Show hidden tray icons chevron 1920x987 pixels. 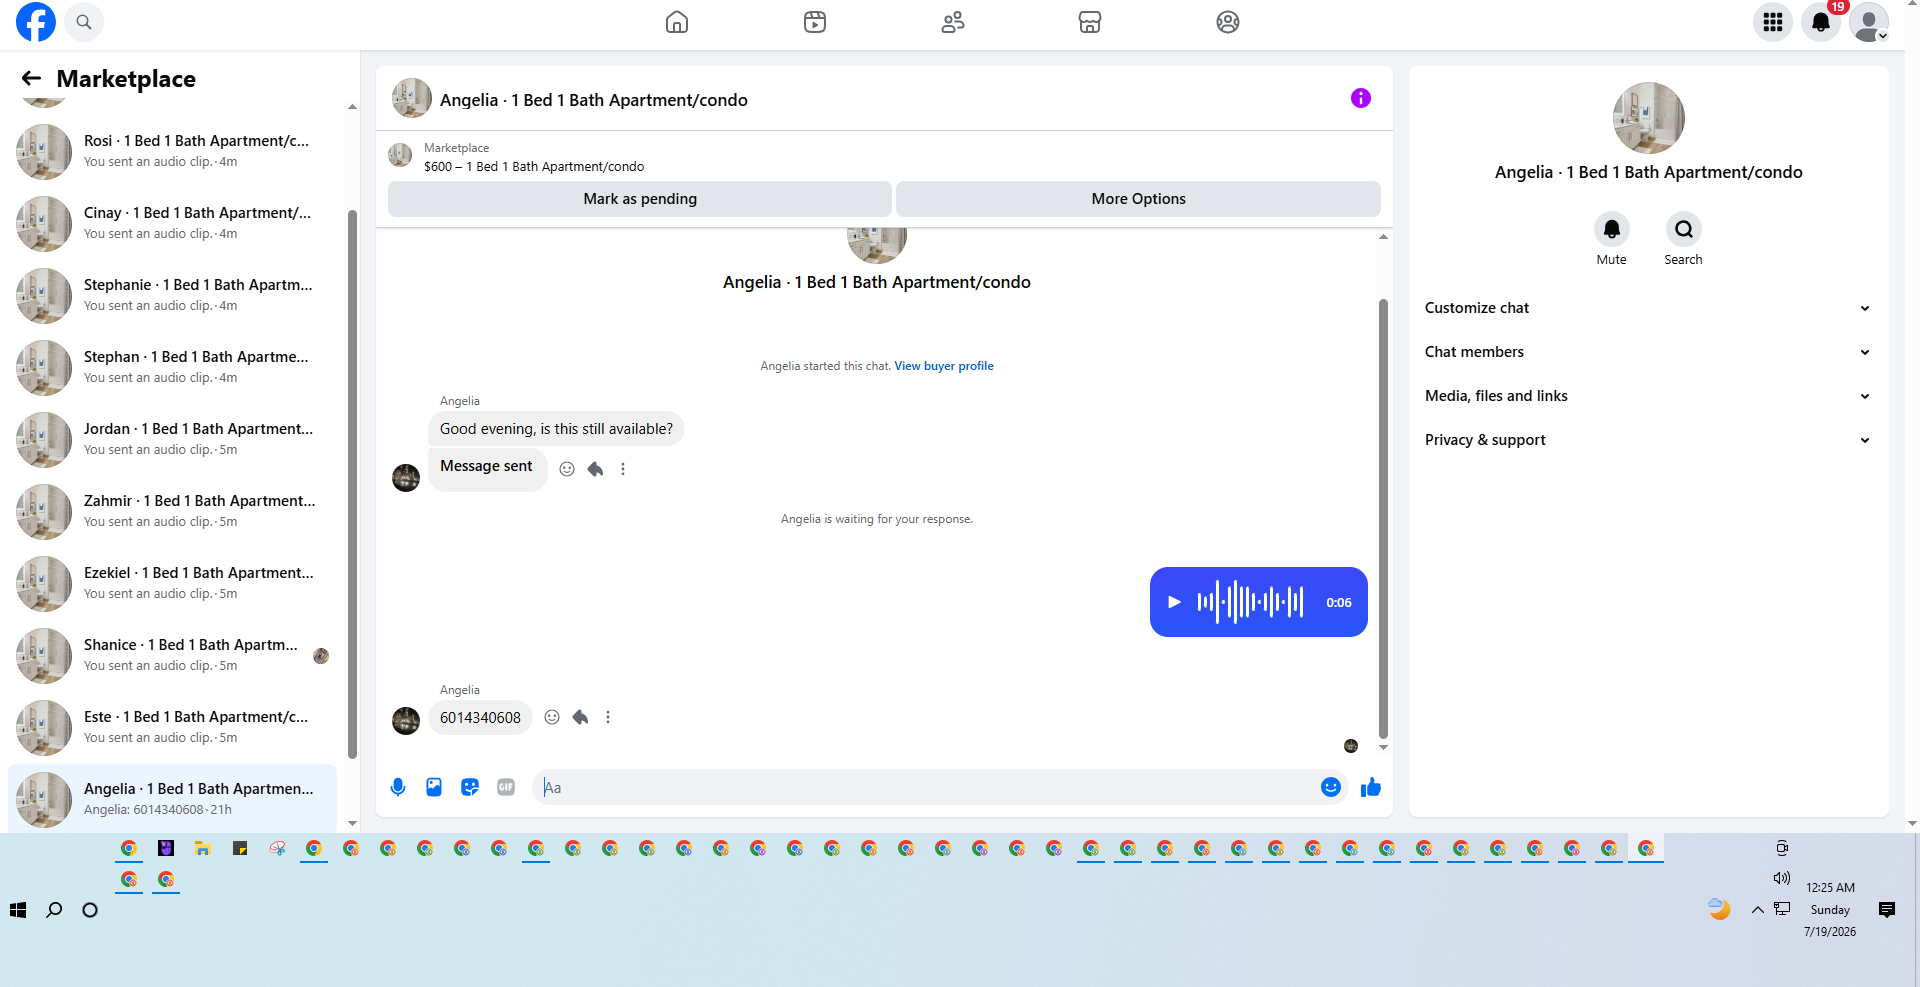tap(1757, 910)
